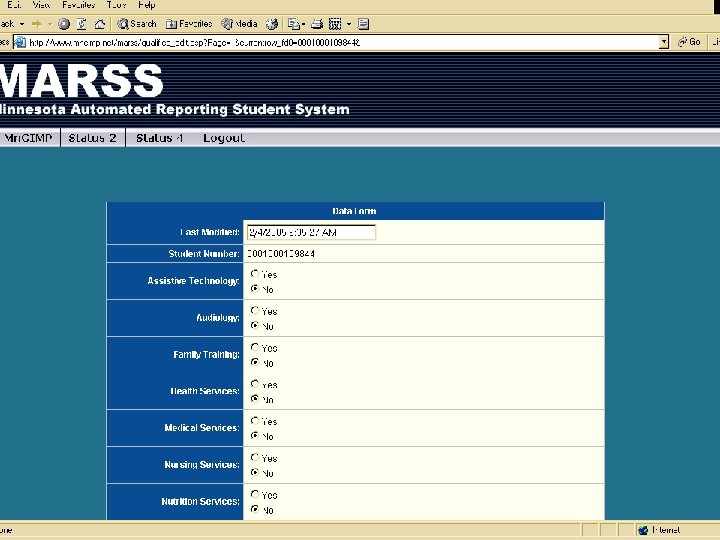Open the View menu
Screen dimensions: 720x540
[x=41, y=5]
